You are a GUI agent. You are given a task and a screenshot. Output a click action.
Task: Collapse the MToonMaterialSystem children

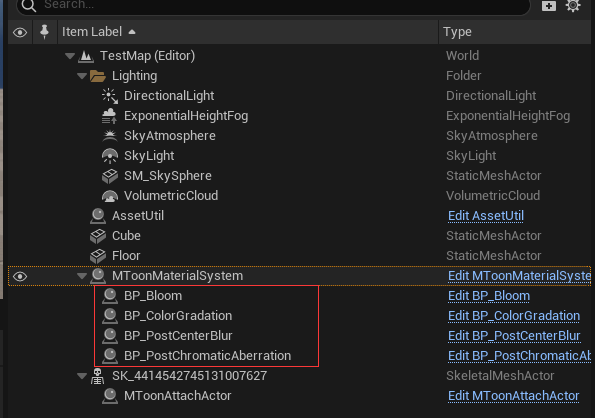click(82, 276)
